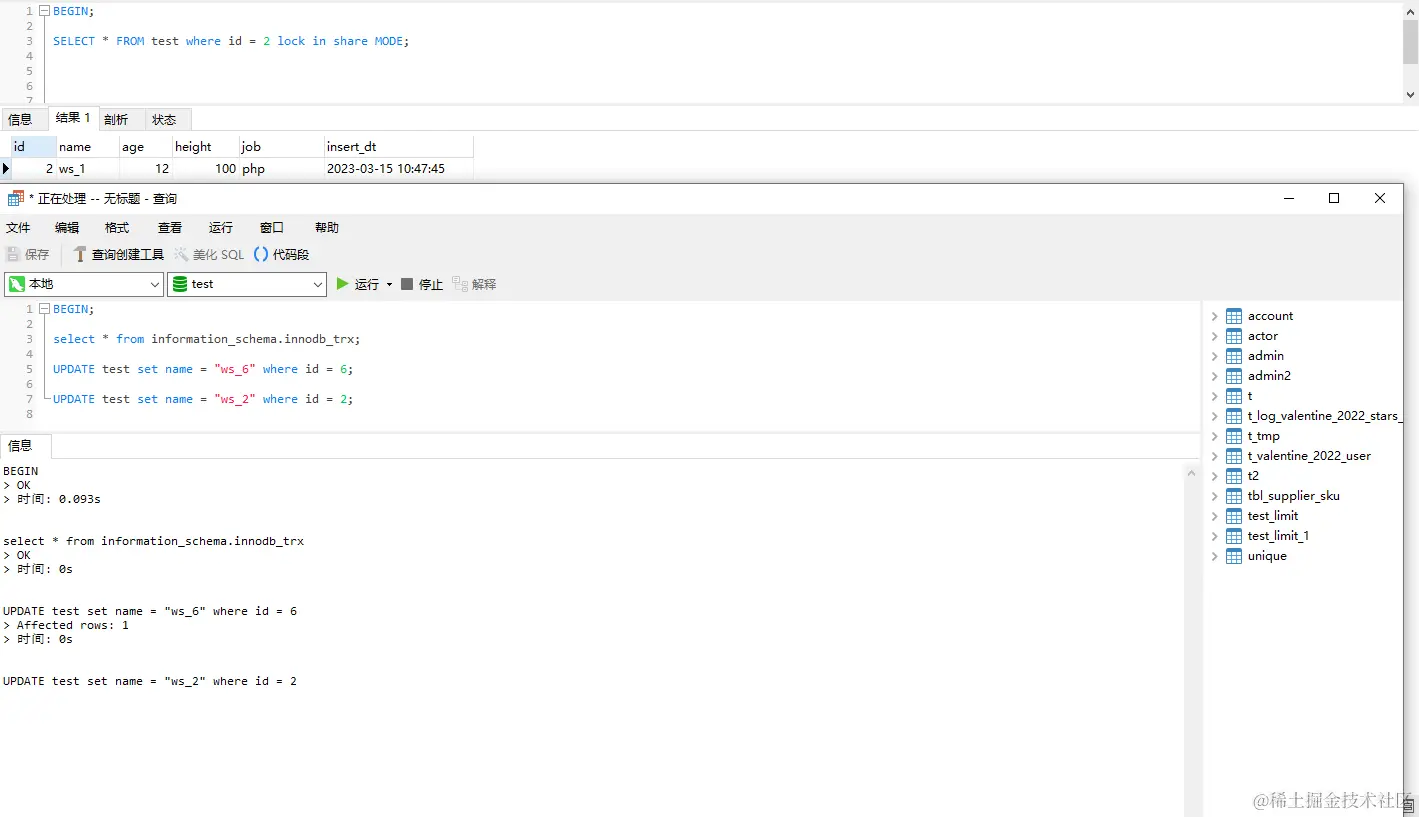
Task: Open the 格式 (Format) menu
Action: click(x=117, y=228)
